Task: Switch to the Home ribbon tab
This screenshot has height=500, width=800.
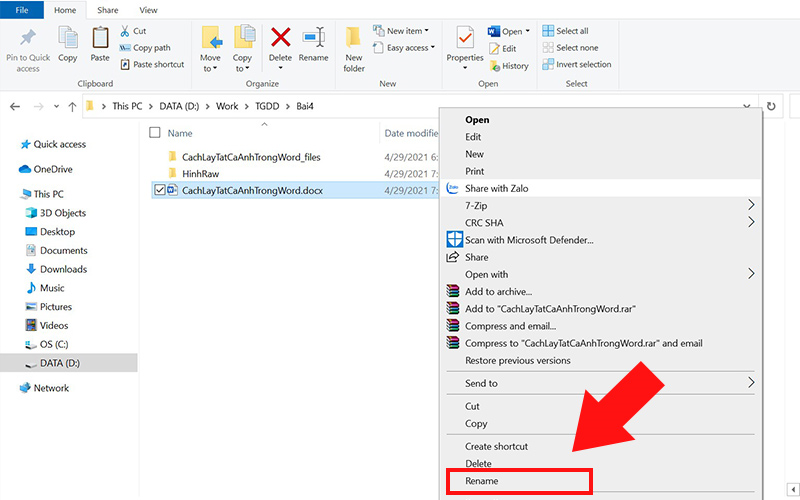Action: [x=65, y=10]
